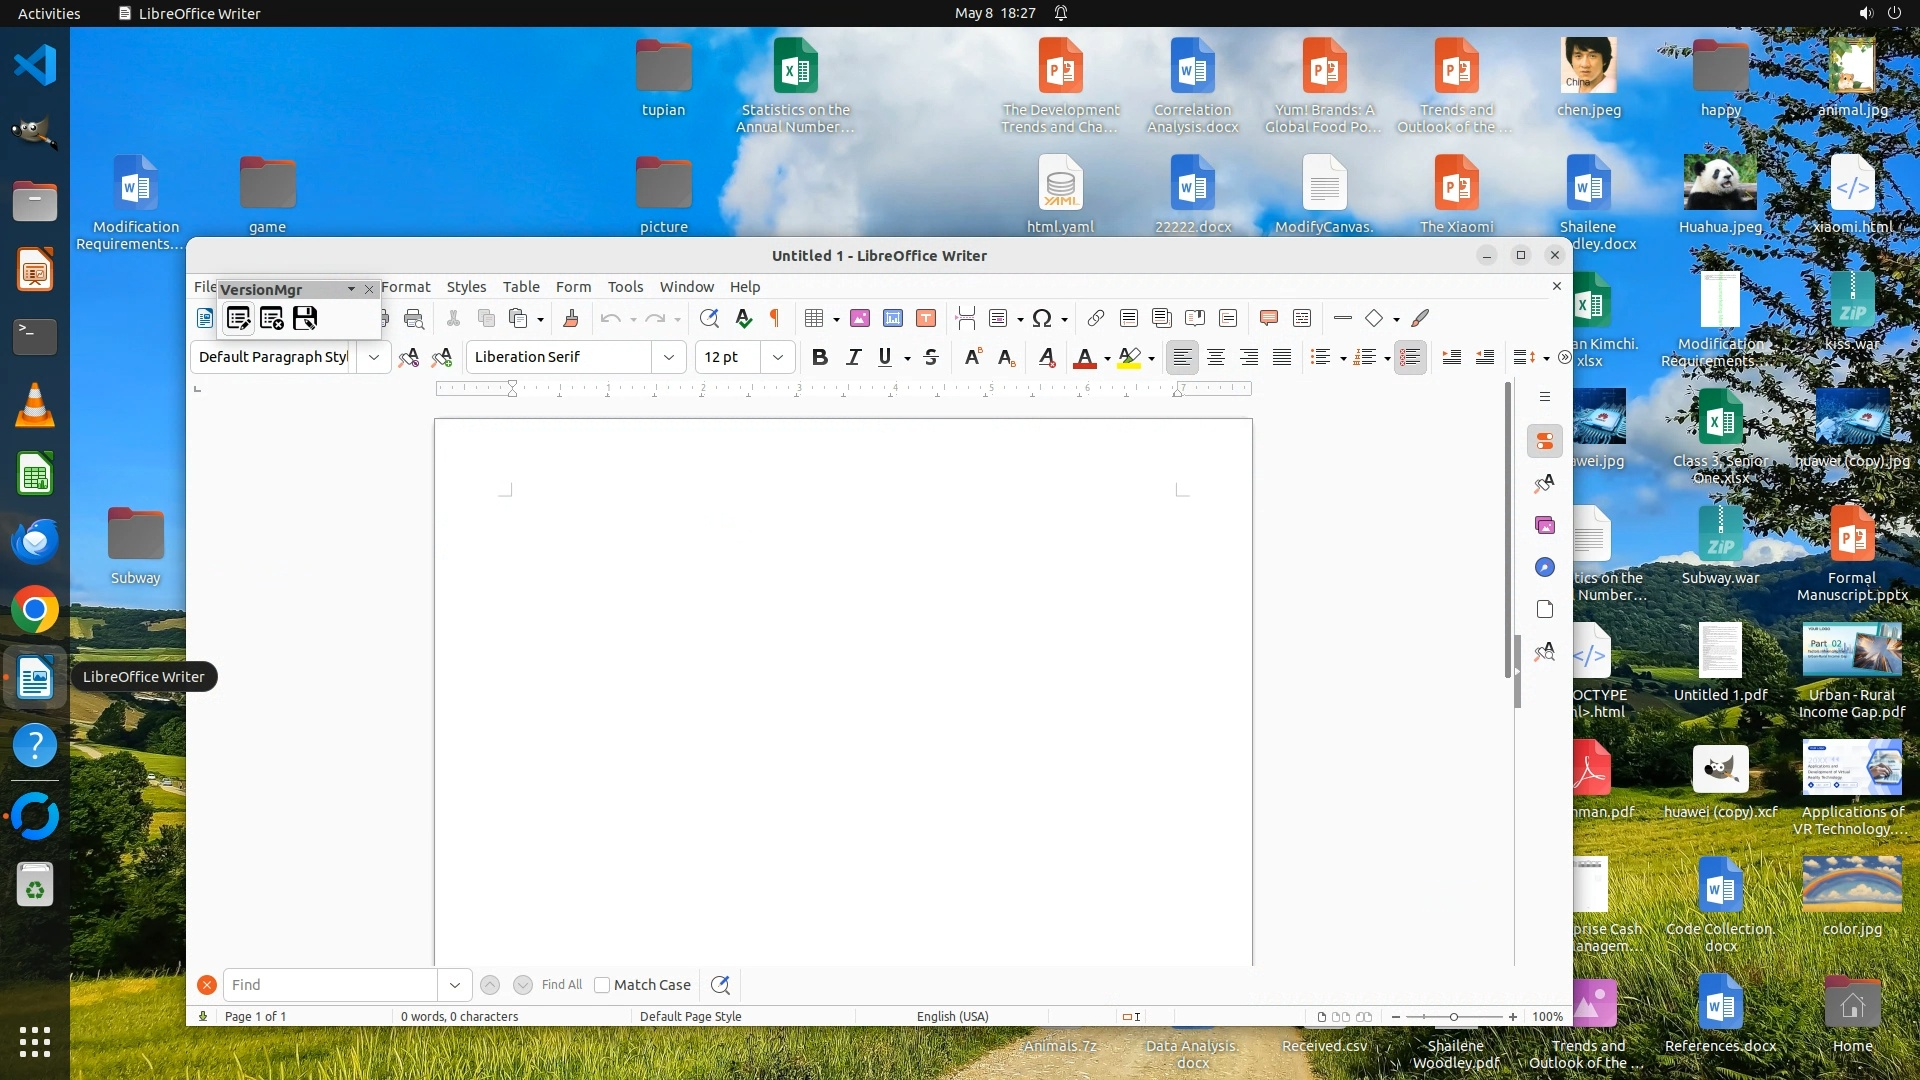Open the Table menu
Image resolution: width=1920 pixels, height=1080 pixels.
click(x=520, y=287)
